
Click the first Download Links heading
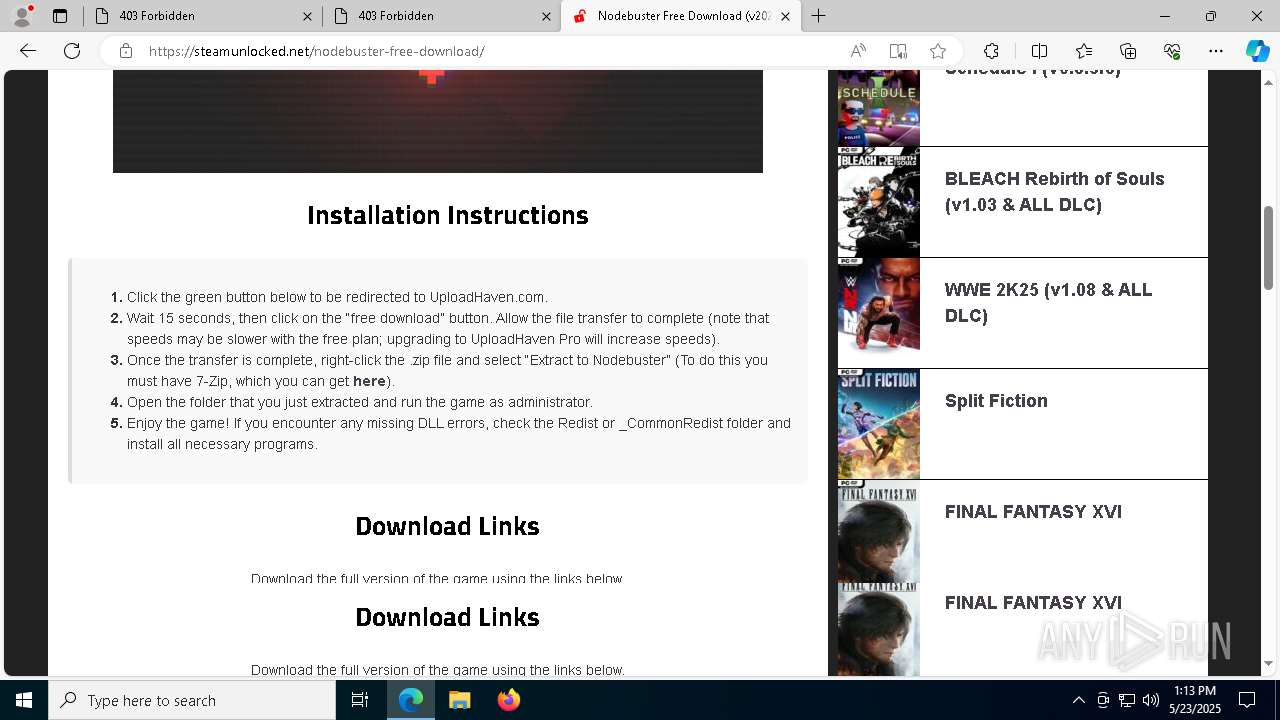tap(447, 527)
